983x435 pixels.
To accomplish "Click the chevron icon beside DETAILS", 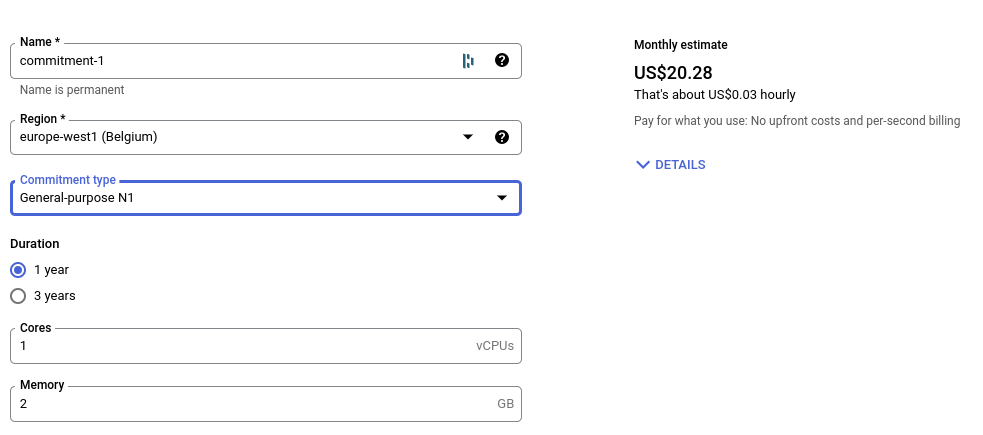I will (643, 165).
